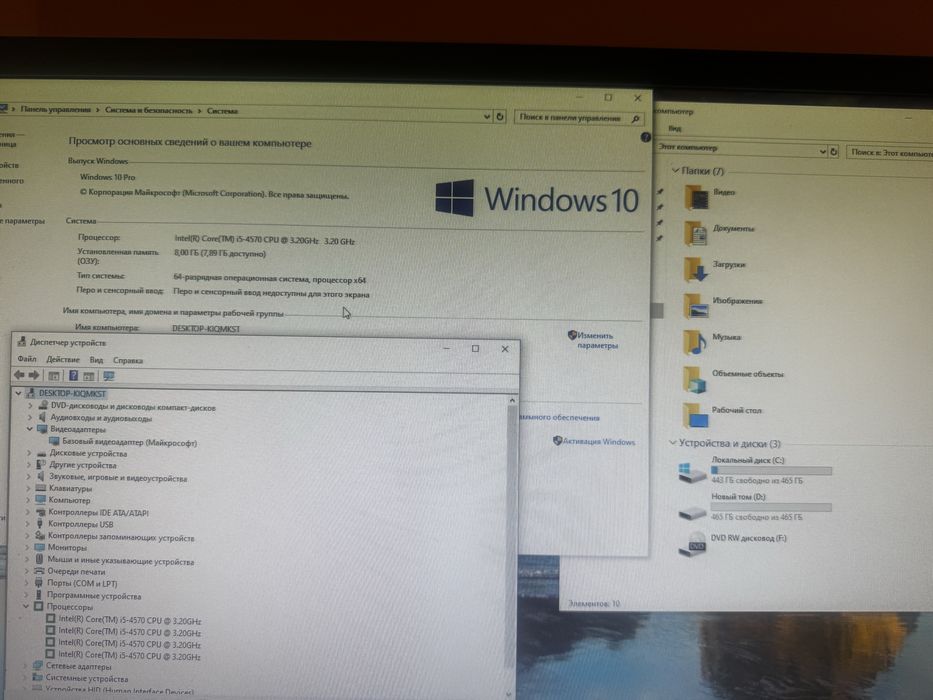Collapse the Видеоадаптеры node
This screenshot has width=933, height=700.
(29, 429)
